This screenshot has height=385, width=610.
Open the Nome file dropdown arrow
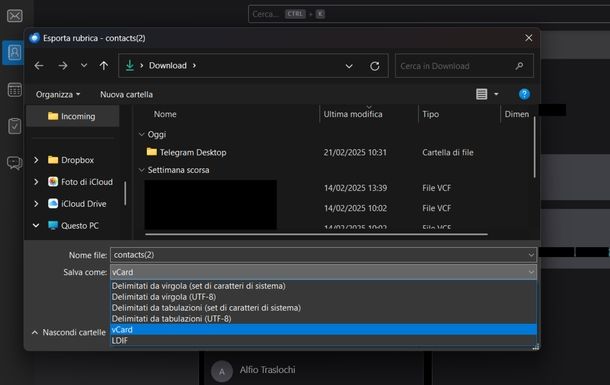531,255
